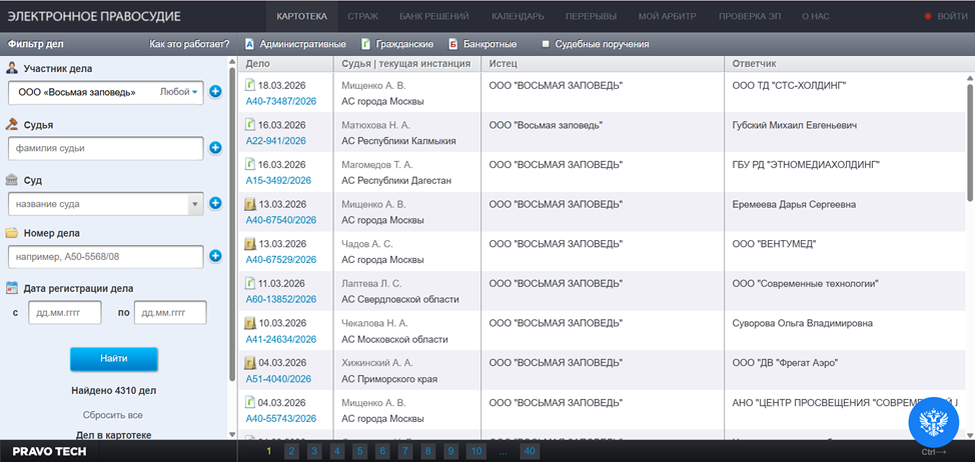The width and height of the screenshot is (975, 462).
Task: Add another court with plus icon
Action: 215,203
